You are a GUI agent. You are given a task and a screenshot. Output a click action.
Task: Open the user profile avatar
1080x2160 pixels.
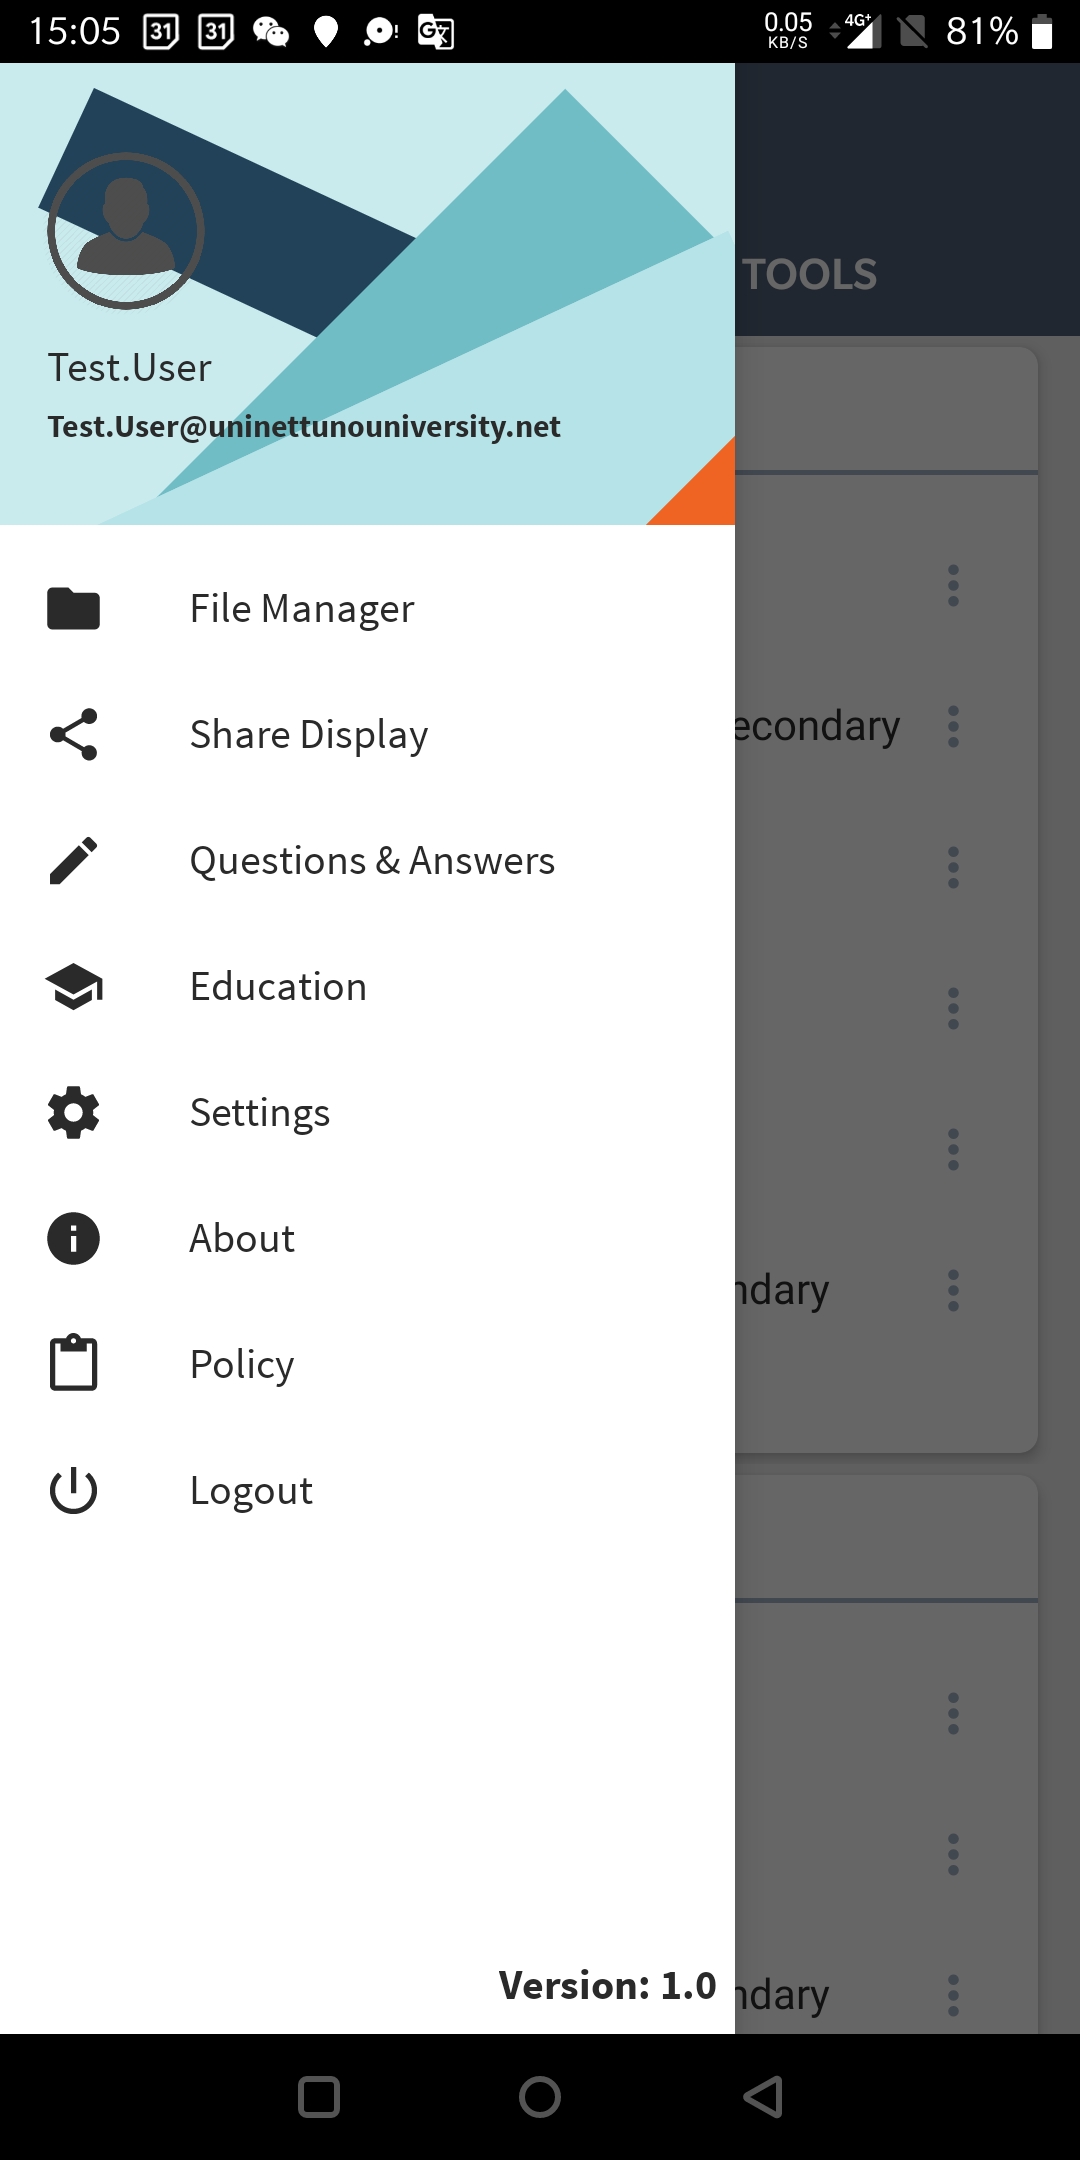(126, 231)
